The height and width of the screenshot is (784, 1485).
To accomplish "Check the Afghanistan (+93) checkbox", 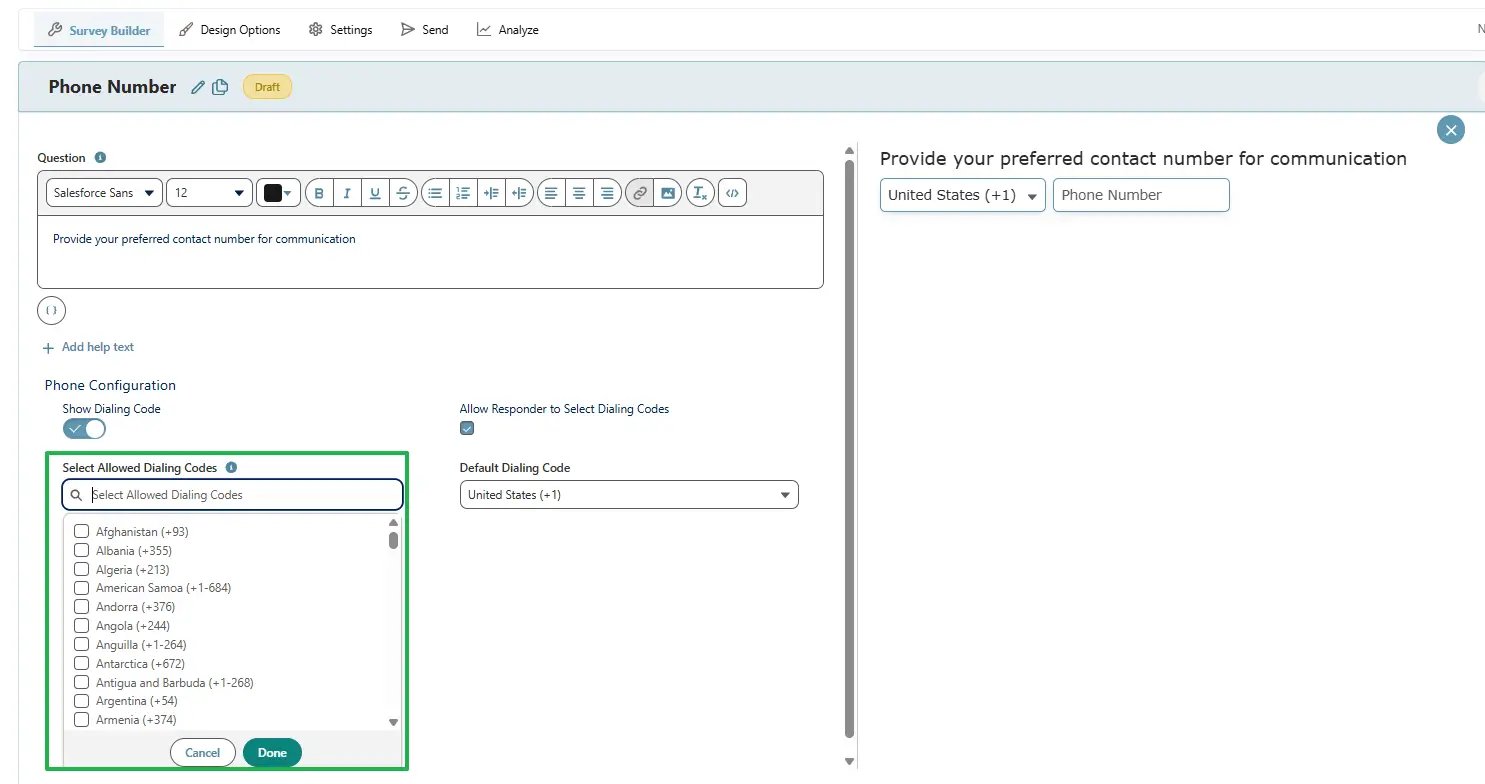I will pos(82,531).
